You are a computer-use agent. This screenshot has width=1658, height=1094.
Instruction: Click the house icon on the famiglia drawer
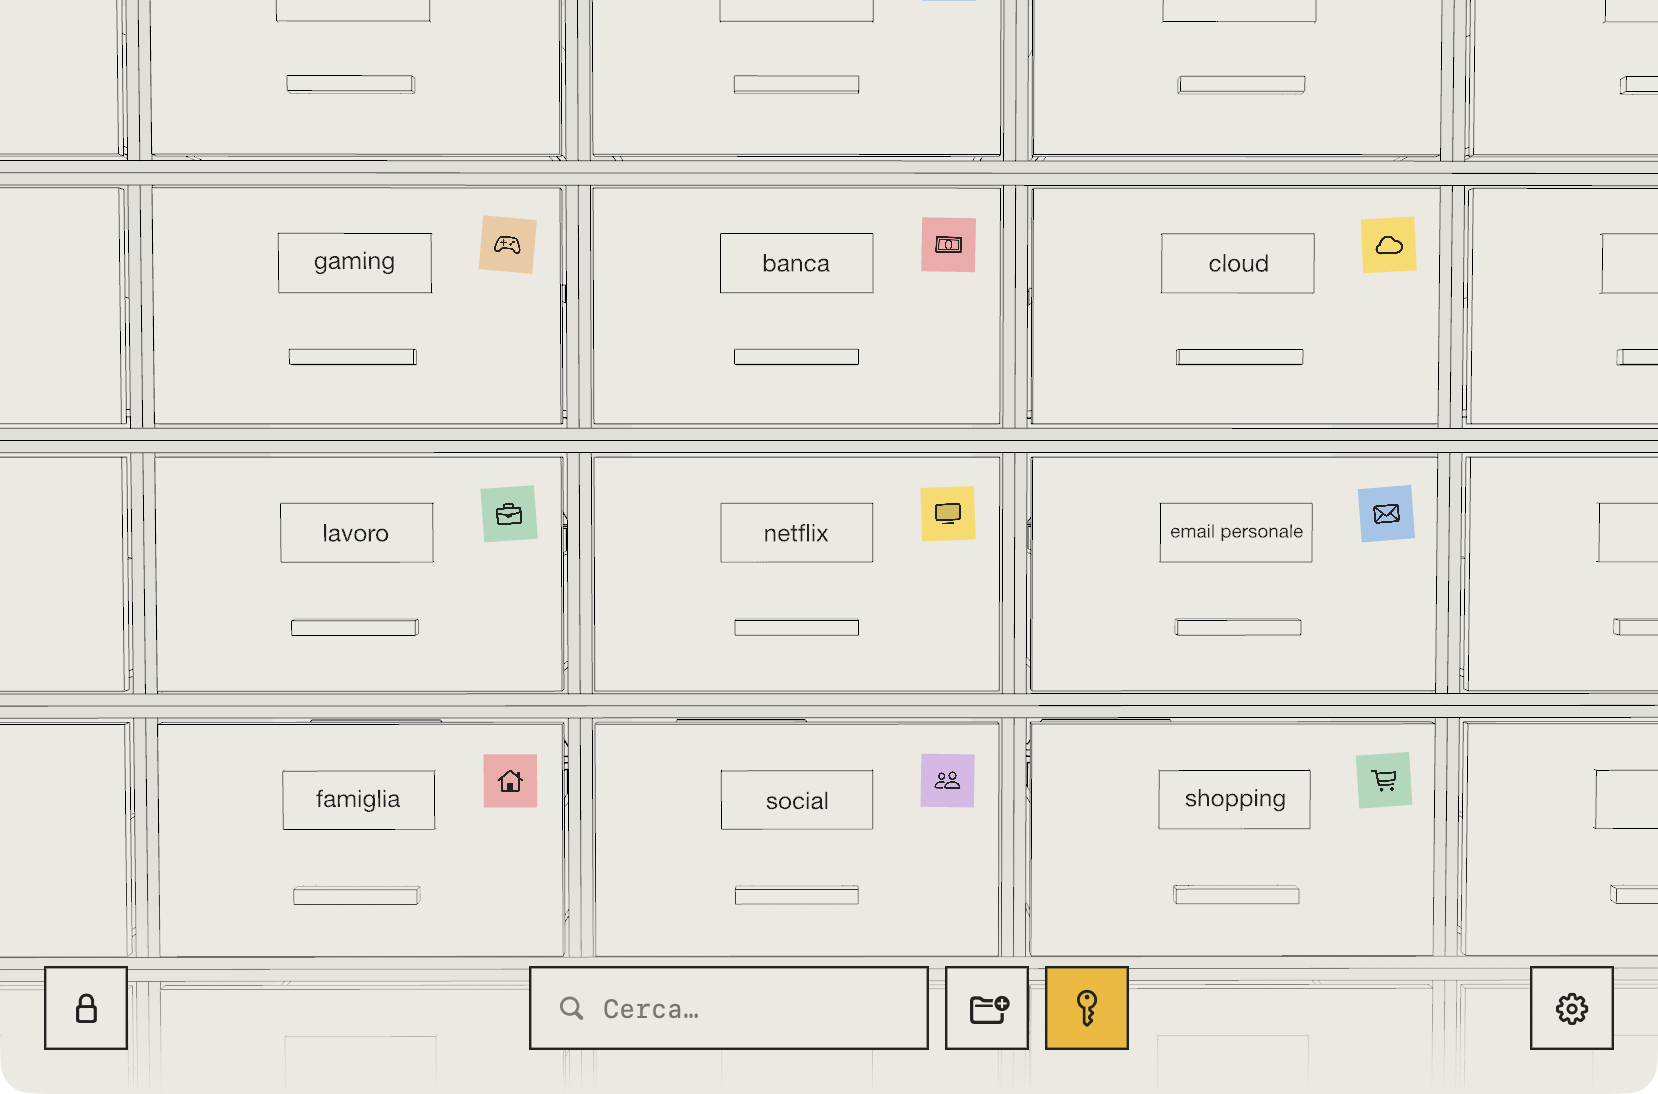510,781
